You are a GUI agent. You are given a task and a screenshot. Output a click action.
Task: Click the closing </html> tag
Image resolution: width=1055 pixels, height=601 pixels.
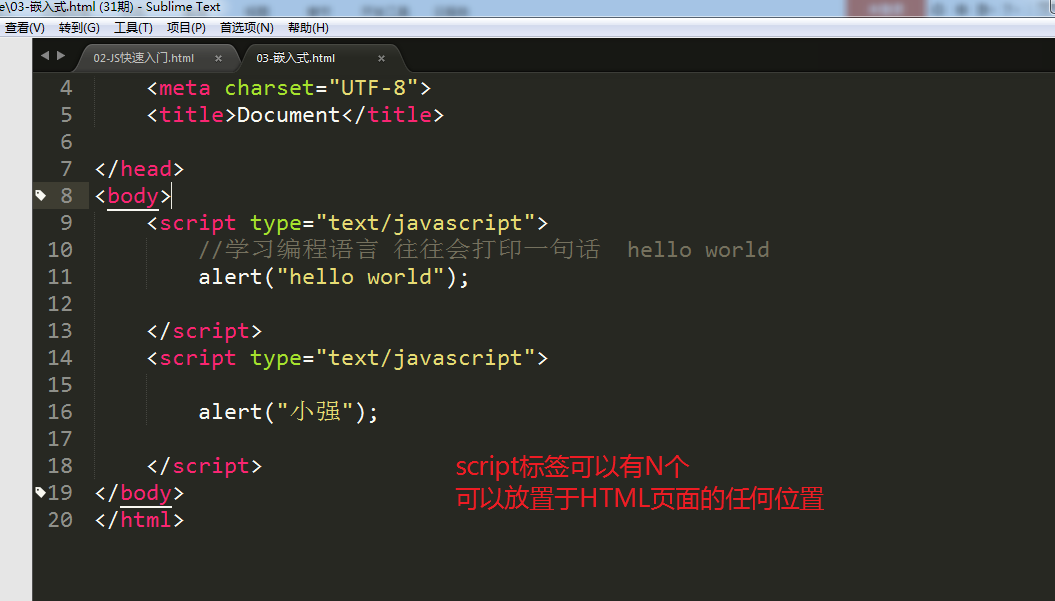pos(139,520)
